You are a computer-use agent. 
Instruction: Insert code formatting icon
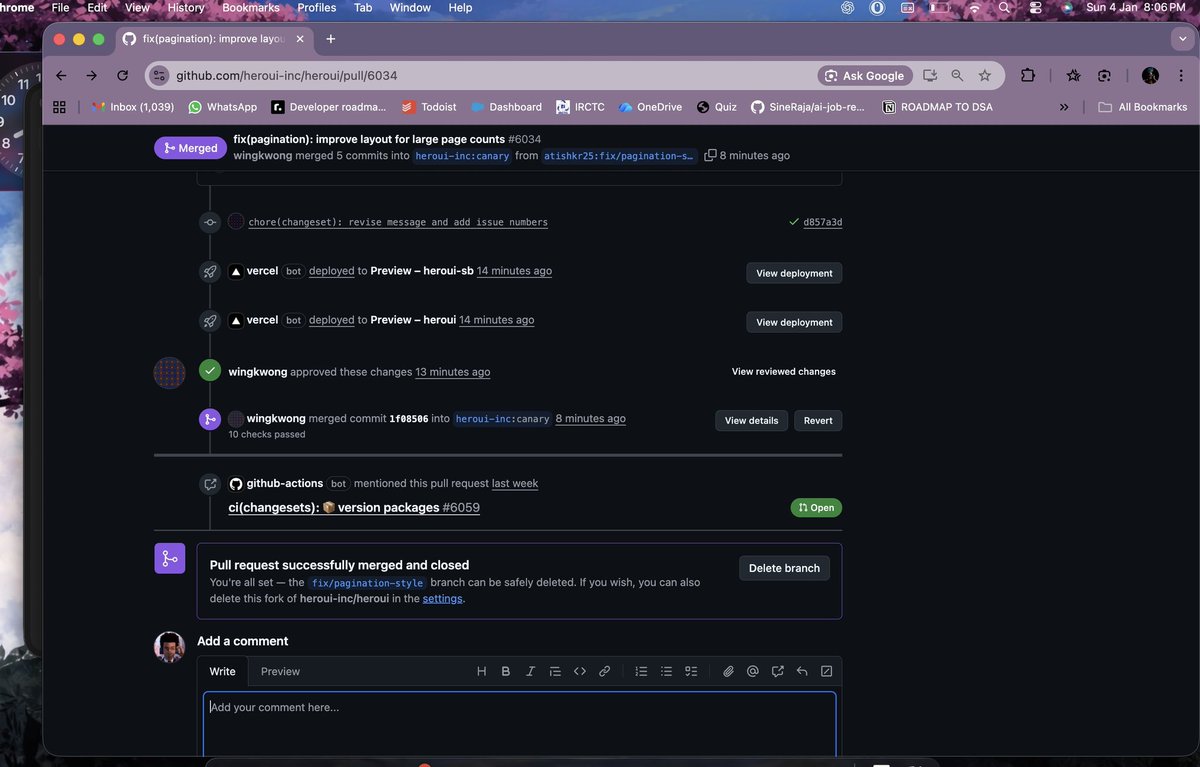coord(580,672)
